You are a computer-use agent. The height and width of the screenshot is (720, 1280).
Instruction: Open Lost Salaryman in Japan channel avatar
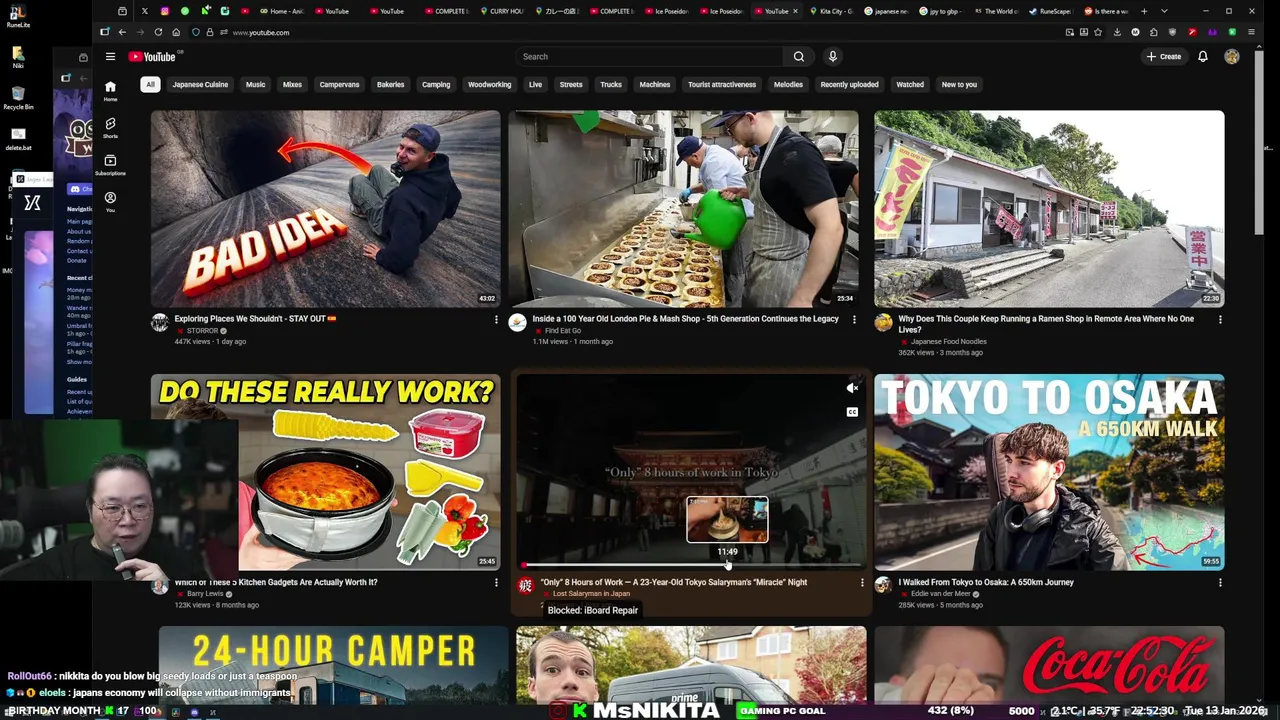click(525, 586)
